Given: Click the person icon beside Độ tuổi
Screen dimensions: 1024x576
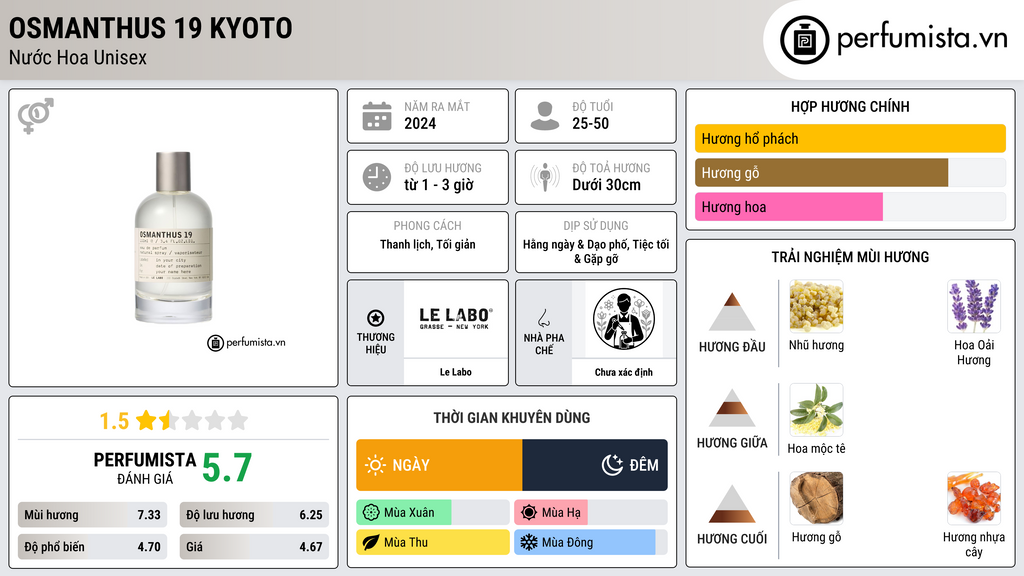Looking at the screenshot, I should tap(545, 116).
